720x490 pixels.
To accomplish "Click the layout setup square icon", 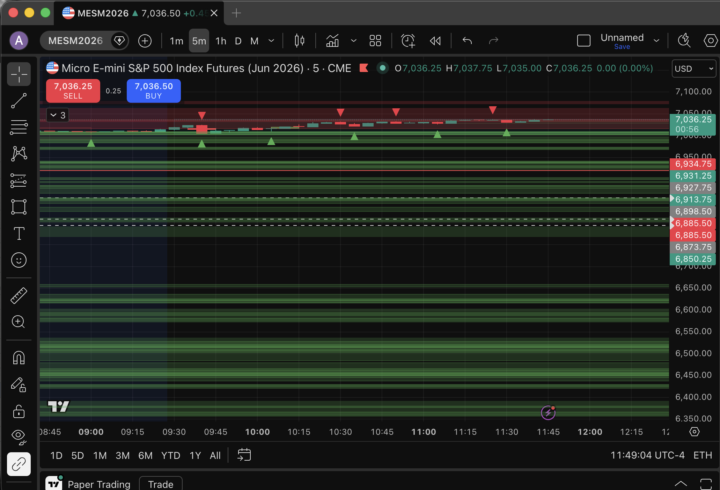I will pos(584,41).
